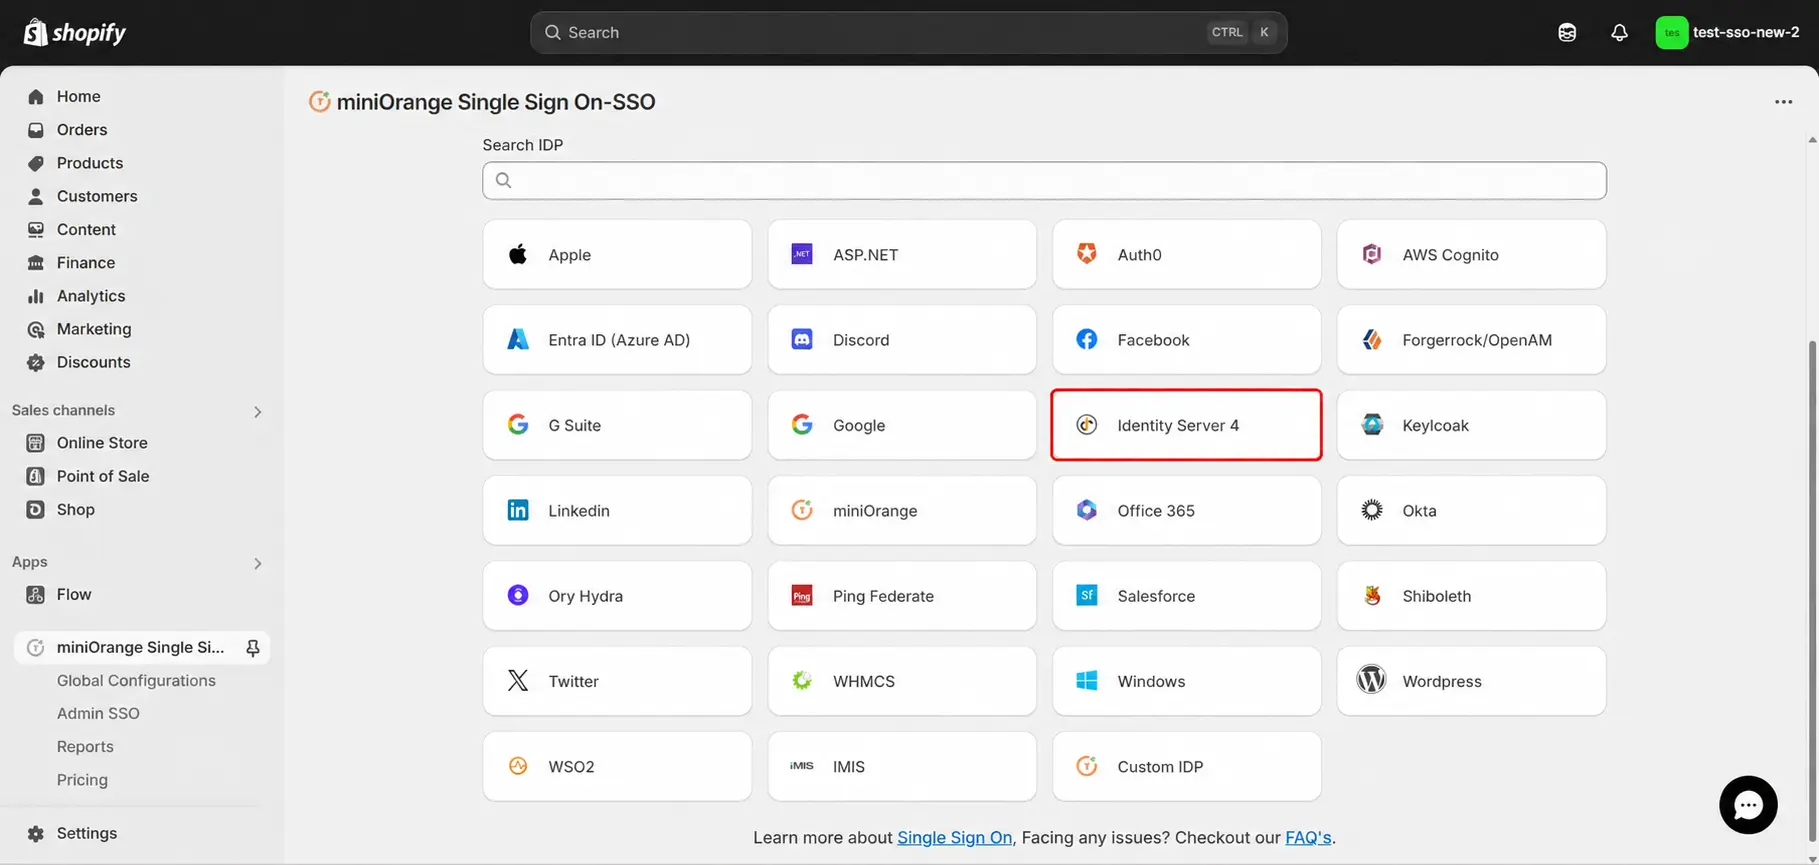Select the Apple IDP card
1819x865 pixels.
(x=617, y=255)
